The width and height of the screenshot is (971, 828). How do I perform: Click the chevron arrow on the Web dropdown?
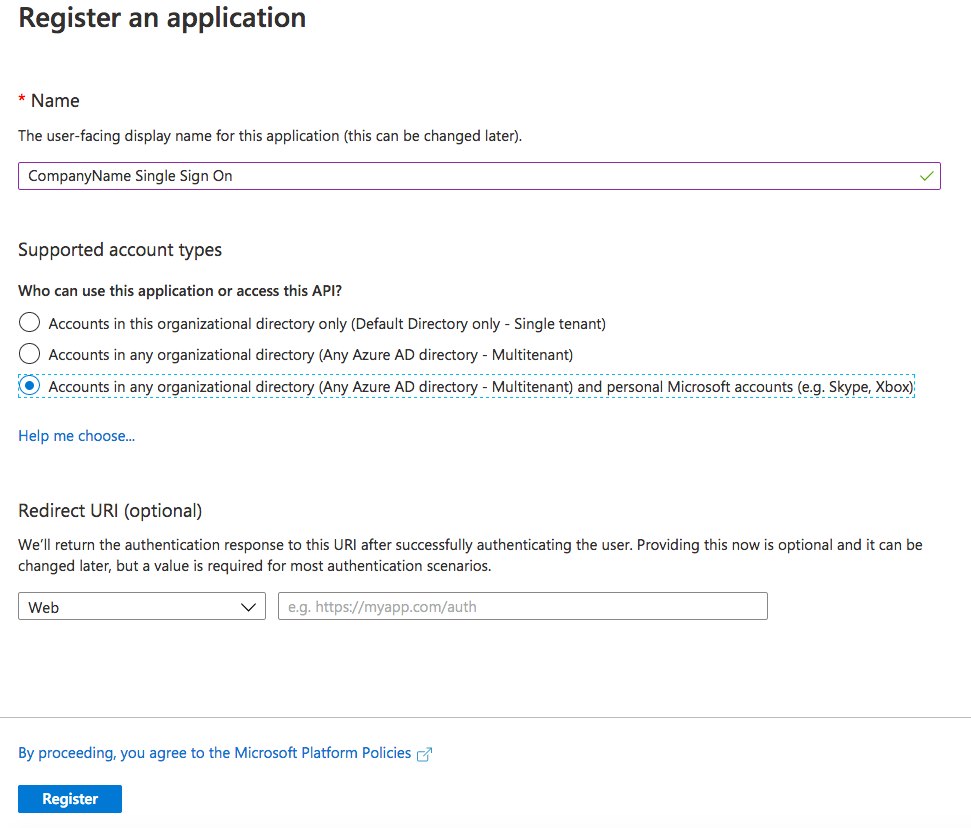click(x=249, y=607)
